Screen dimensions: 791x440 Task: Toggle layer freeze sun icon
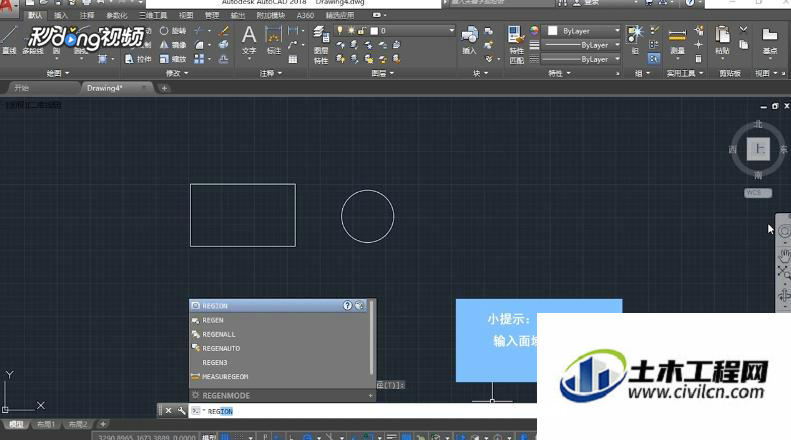351,31
